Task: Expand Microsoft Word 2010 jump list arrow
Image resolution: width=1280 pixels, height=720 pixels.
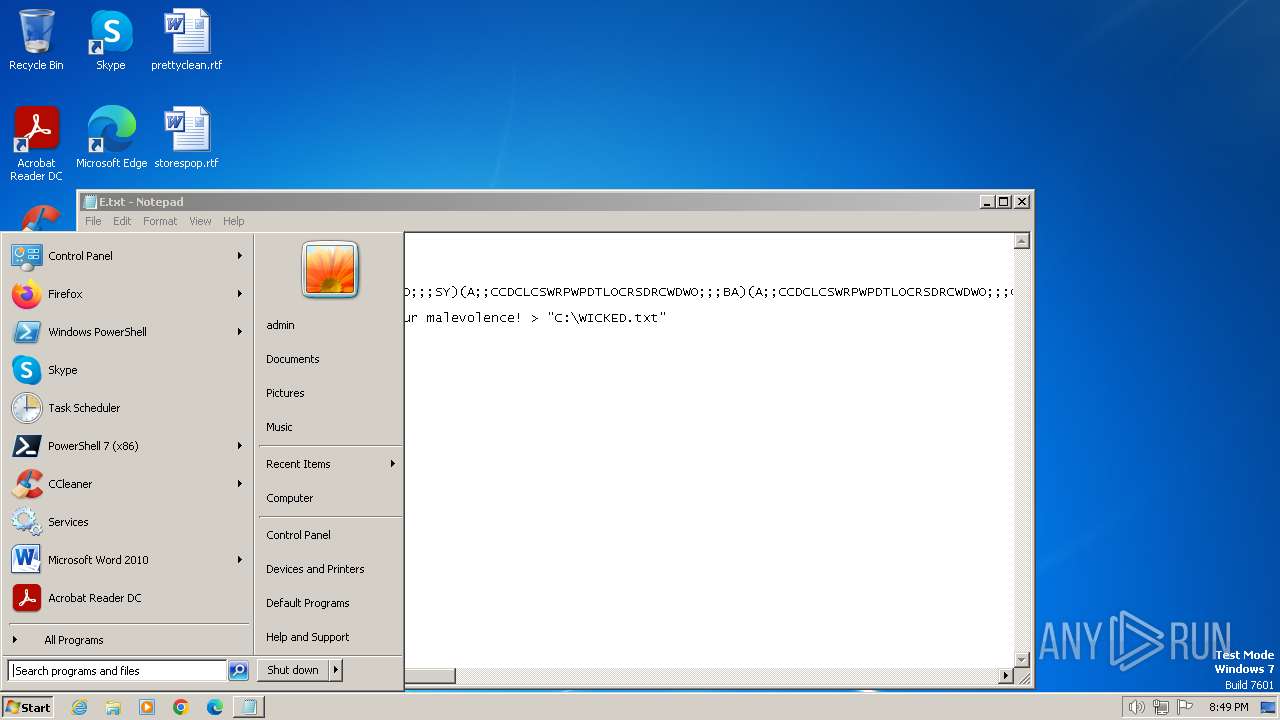Action: [240, 560]
